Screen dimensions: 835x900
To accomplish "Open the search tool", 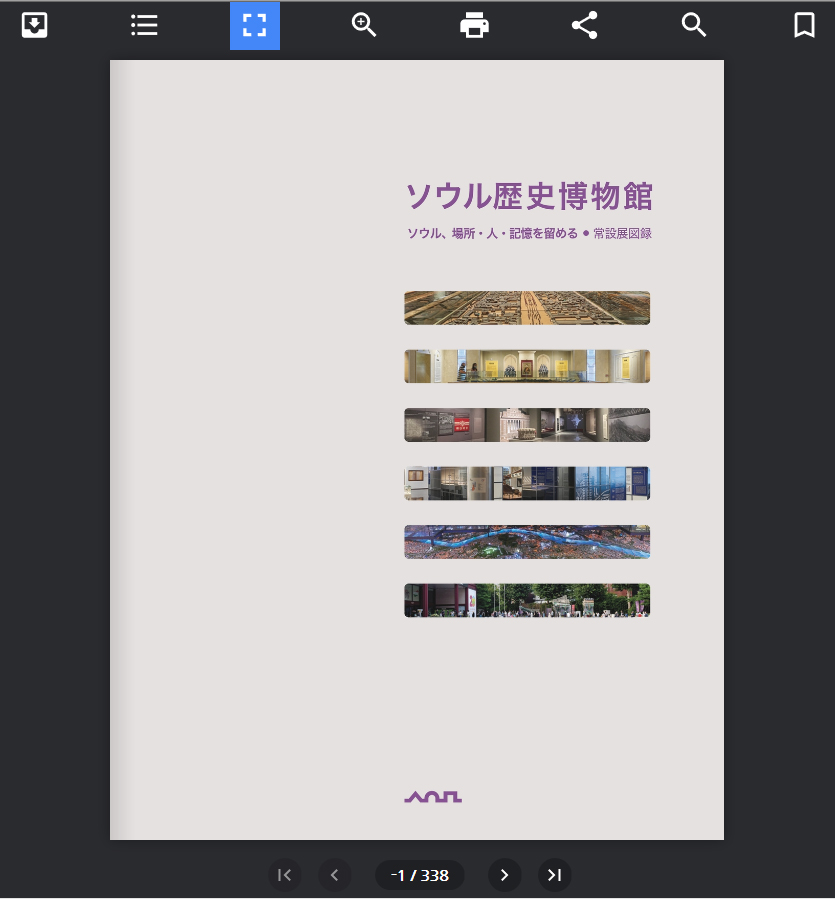I will click(x=694, y=26).
